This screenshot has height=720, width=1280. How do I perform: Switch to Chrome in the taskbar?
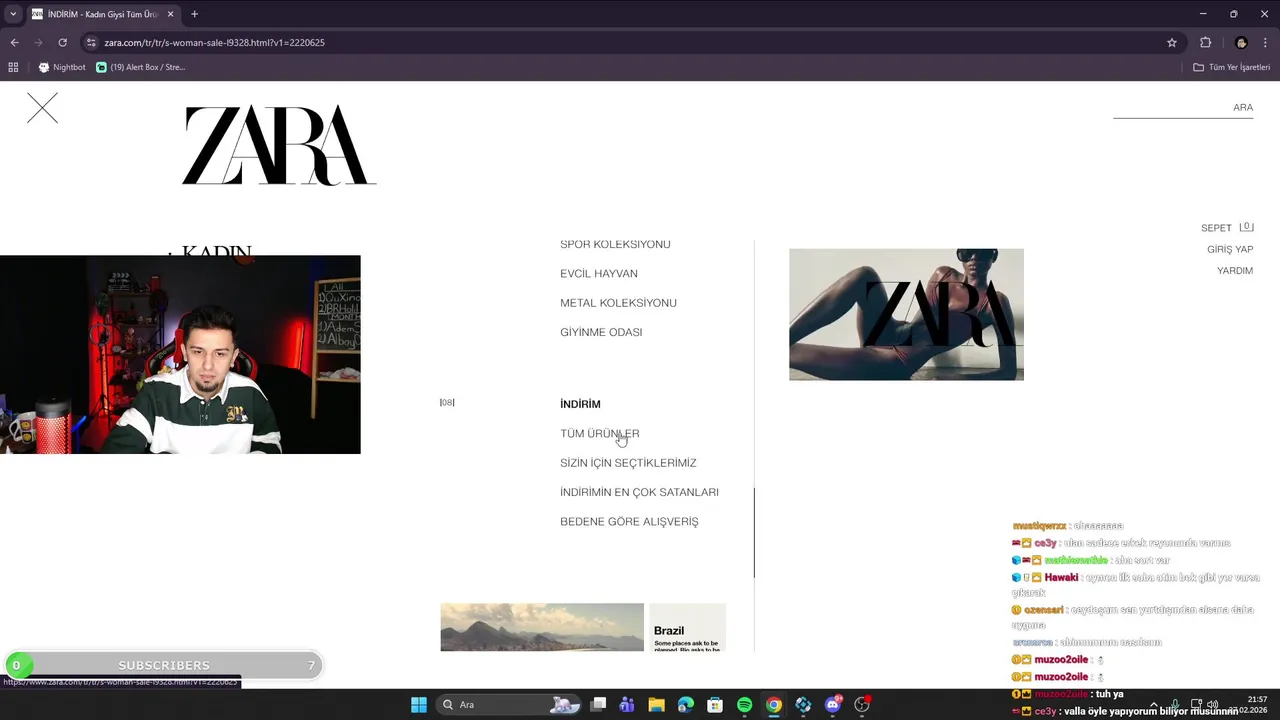click(774, 705)
